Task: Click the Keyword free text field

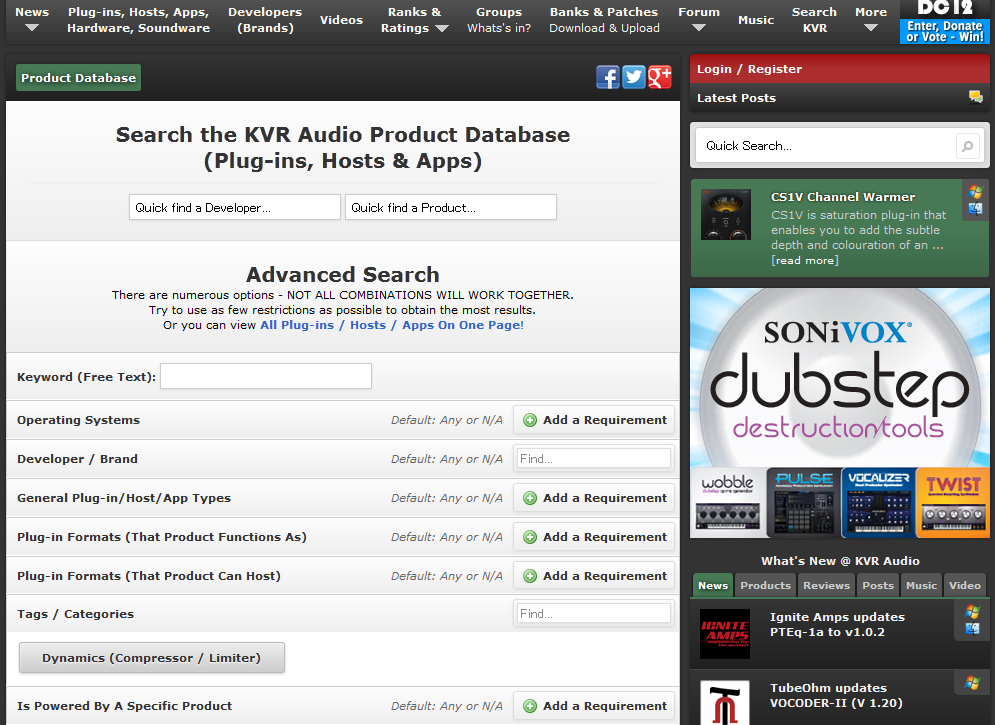Action: 265,376
